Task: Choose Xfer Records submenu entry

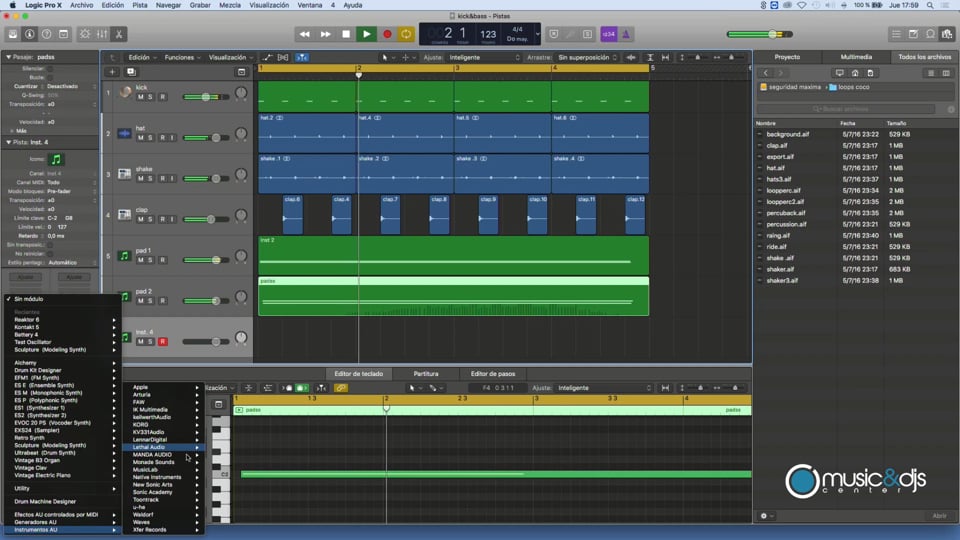Action: (x=163, y=530)
